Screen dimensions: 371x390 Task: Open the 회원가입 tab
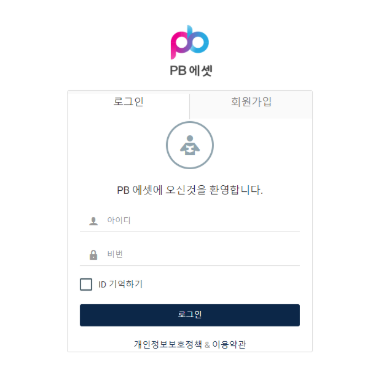point(251,101)
